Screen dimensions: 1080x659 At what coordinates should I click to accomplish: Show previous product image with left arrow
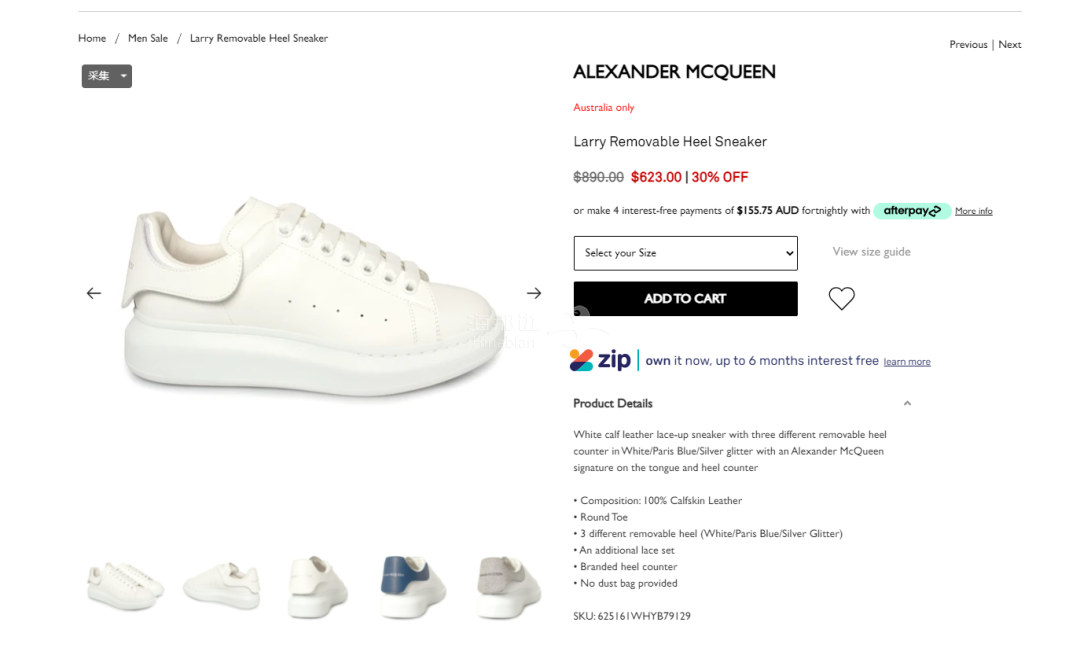[94, 293]
